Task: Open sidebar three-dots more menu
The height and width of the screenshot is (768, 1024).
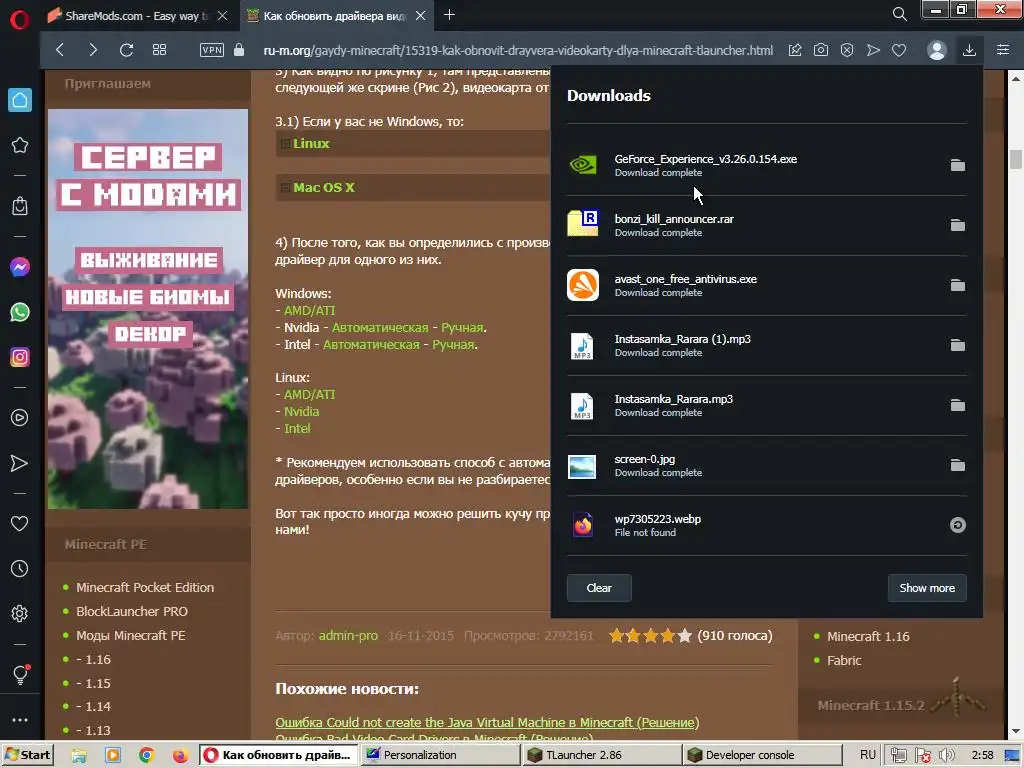Action: (x=20, y=720)
